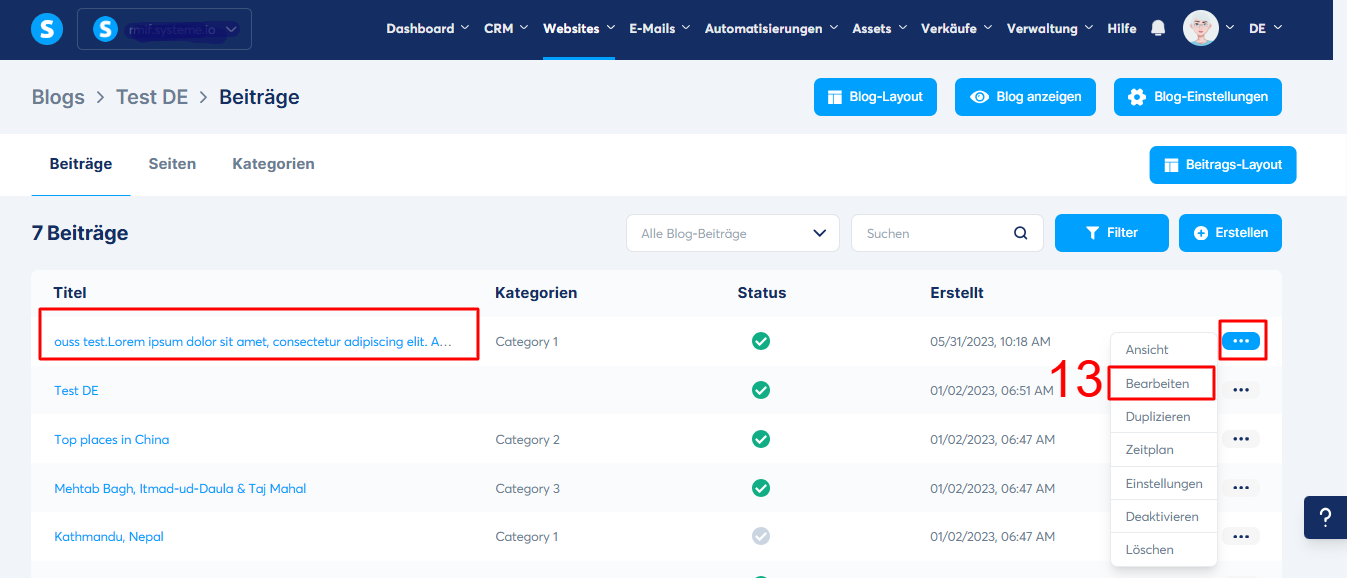Viewport: 1347px width, 578px height.
Task: Expand the Assets menu
Action: 879,28
